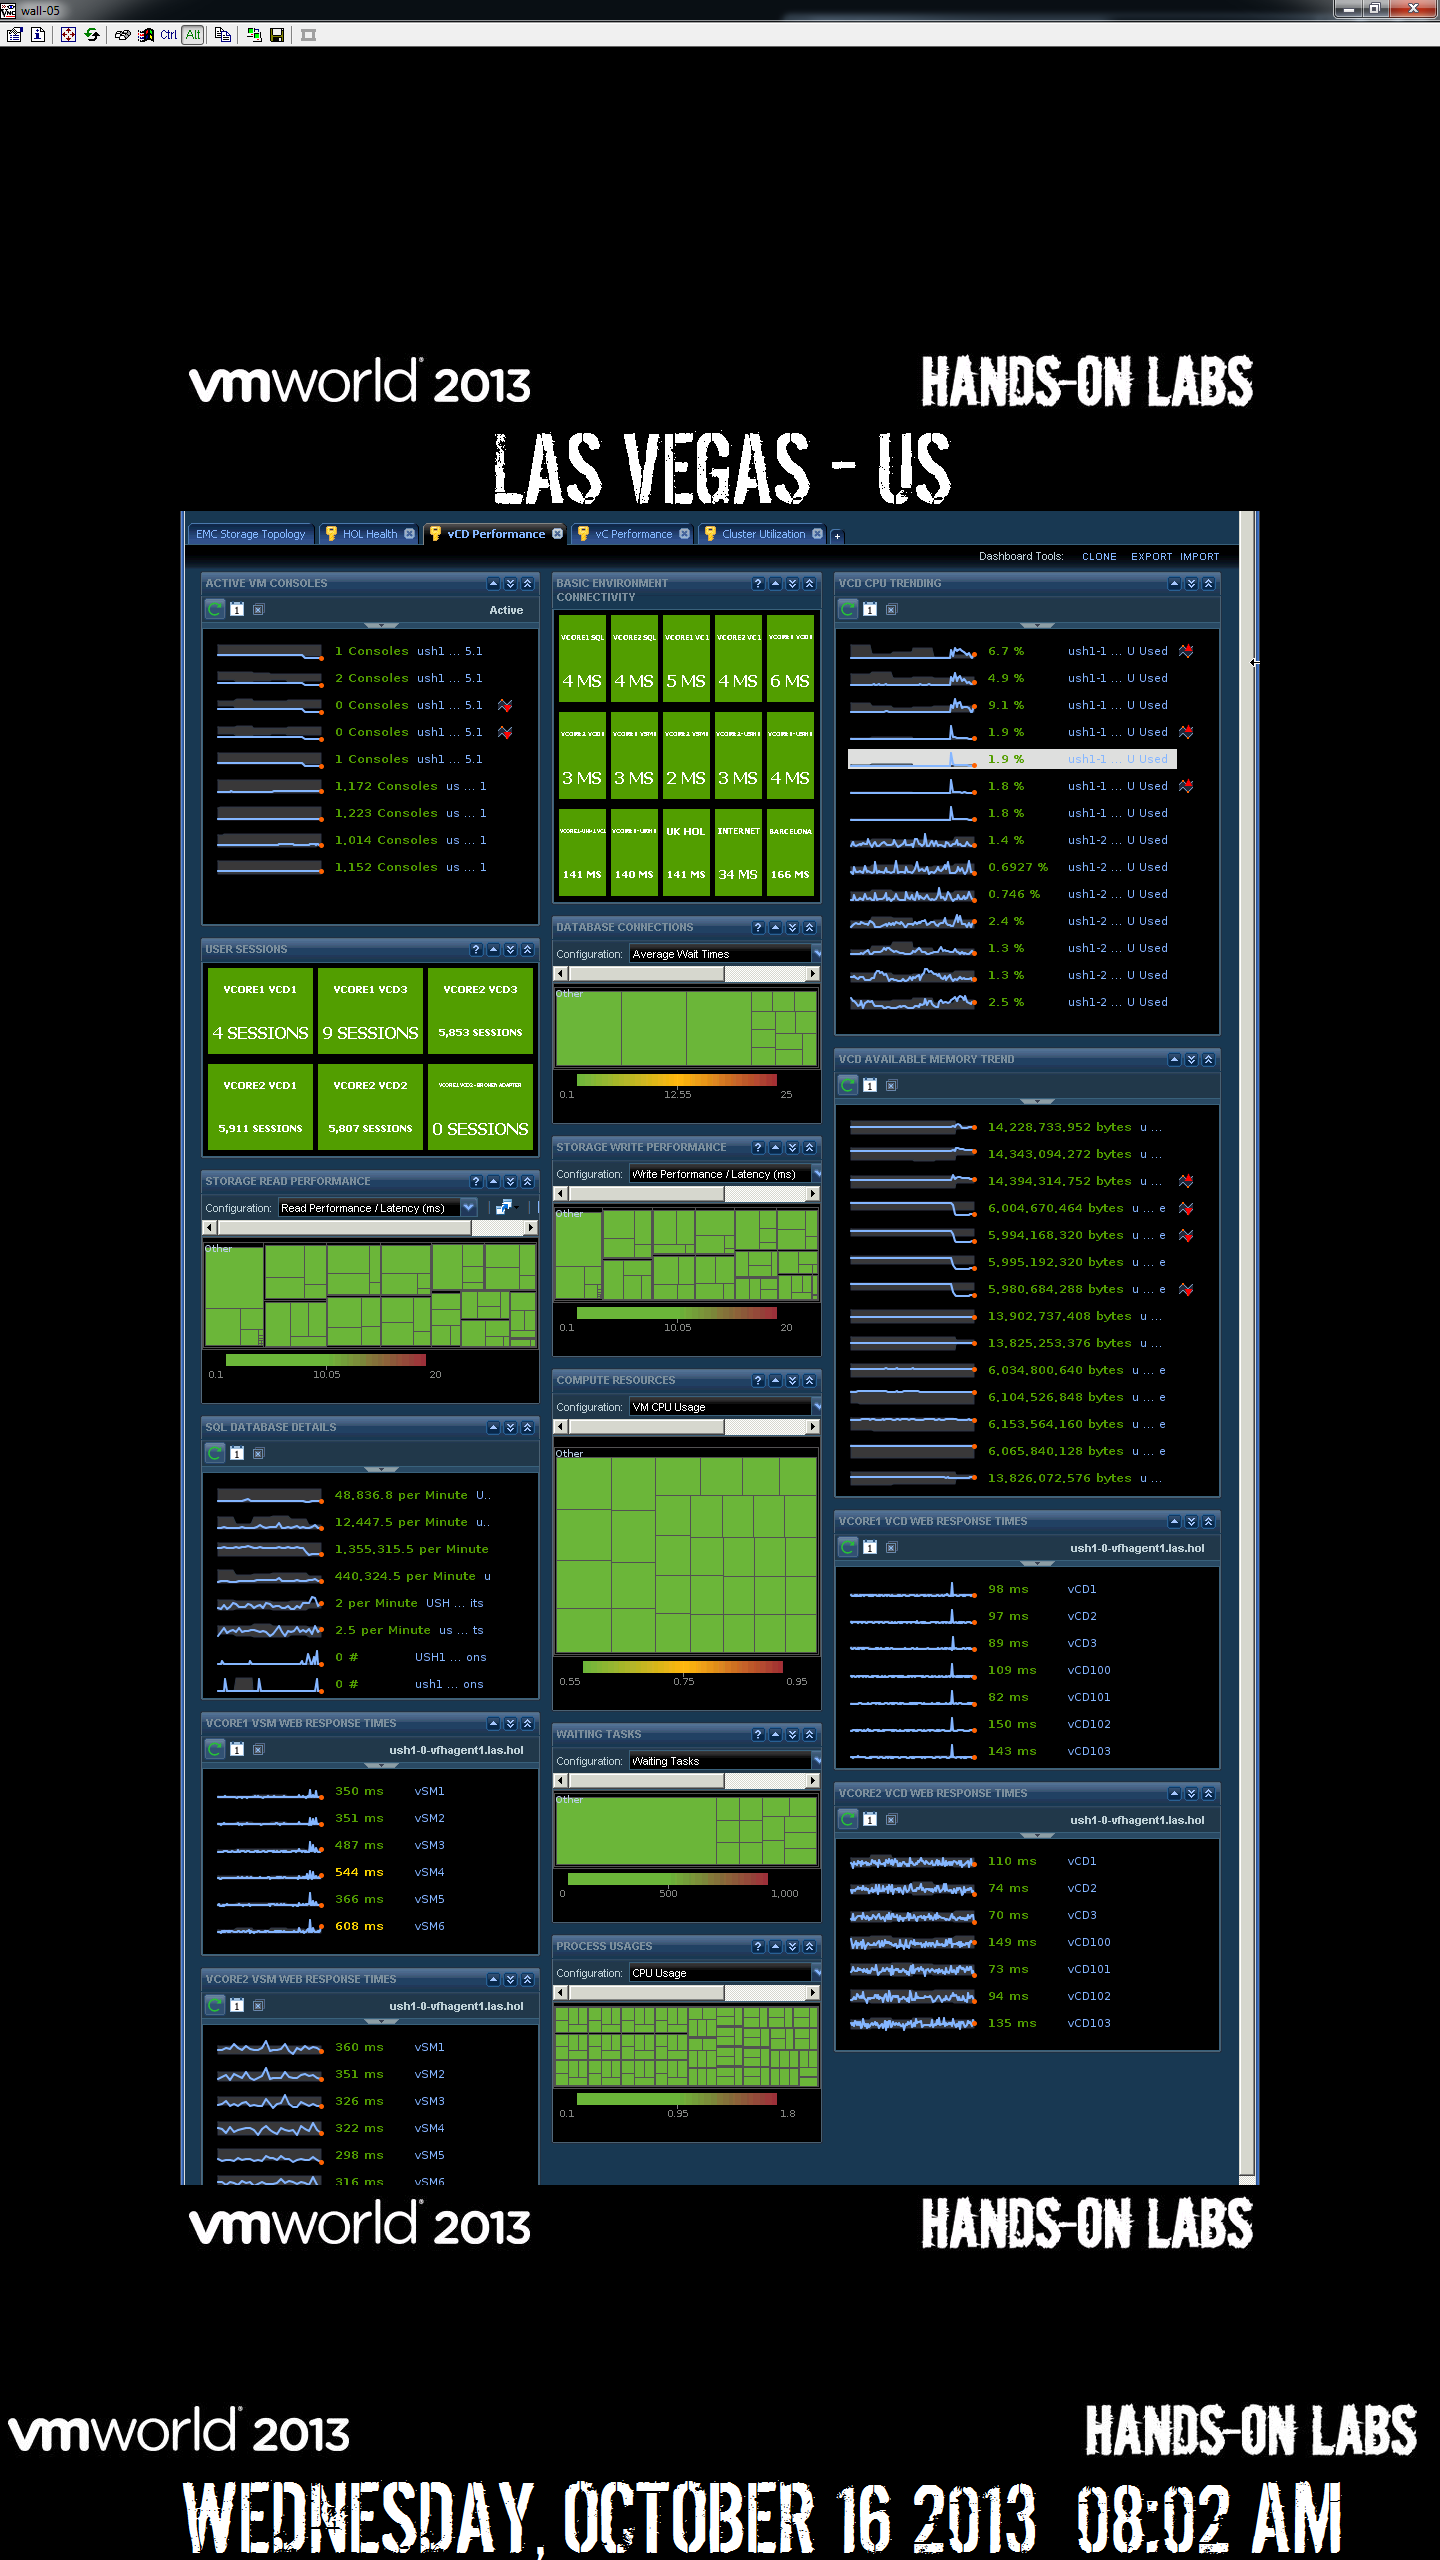Open Write Performance / Latency configuration dropdown
Viewport: 1440px width, 2560px height.
pyautogui.click(x=816, y=1174)
